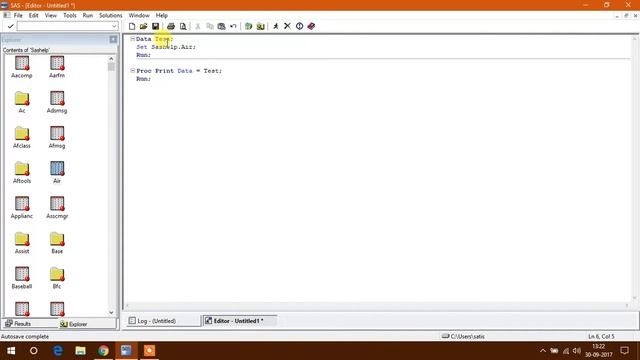Open the Help menu
Screen dimensions: 640x360
click(x=162, y=16)
